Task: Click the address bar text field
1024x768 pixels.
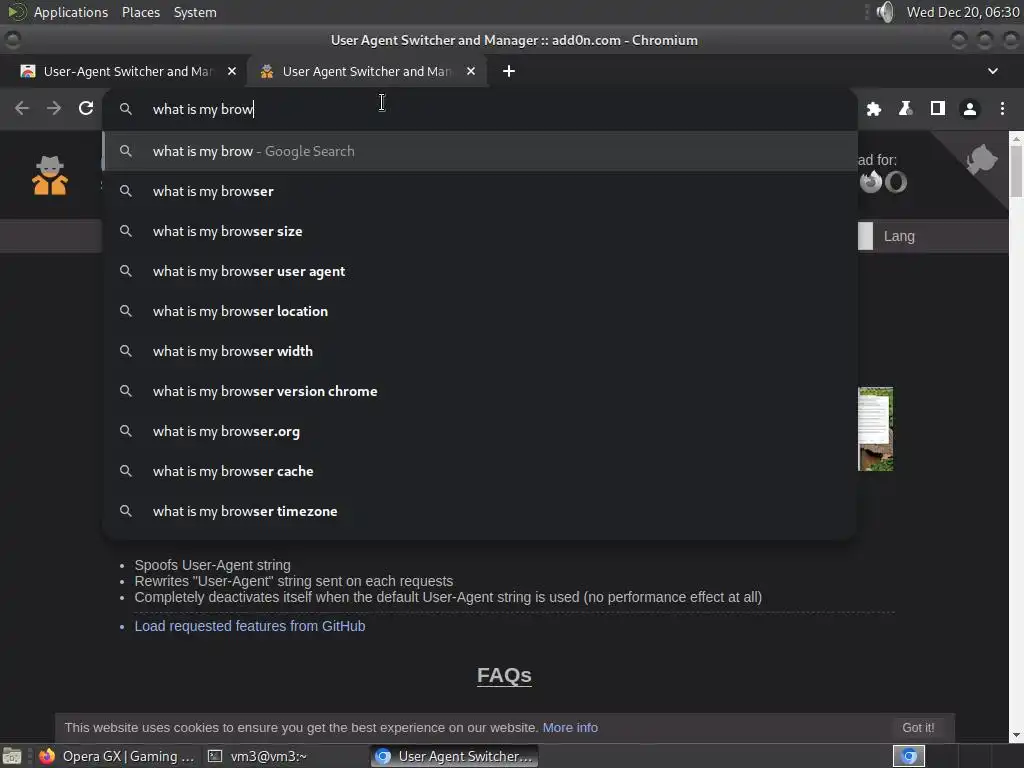Action: pyautogui.click(x=480, y=109)
